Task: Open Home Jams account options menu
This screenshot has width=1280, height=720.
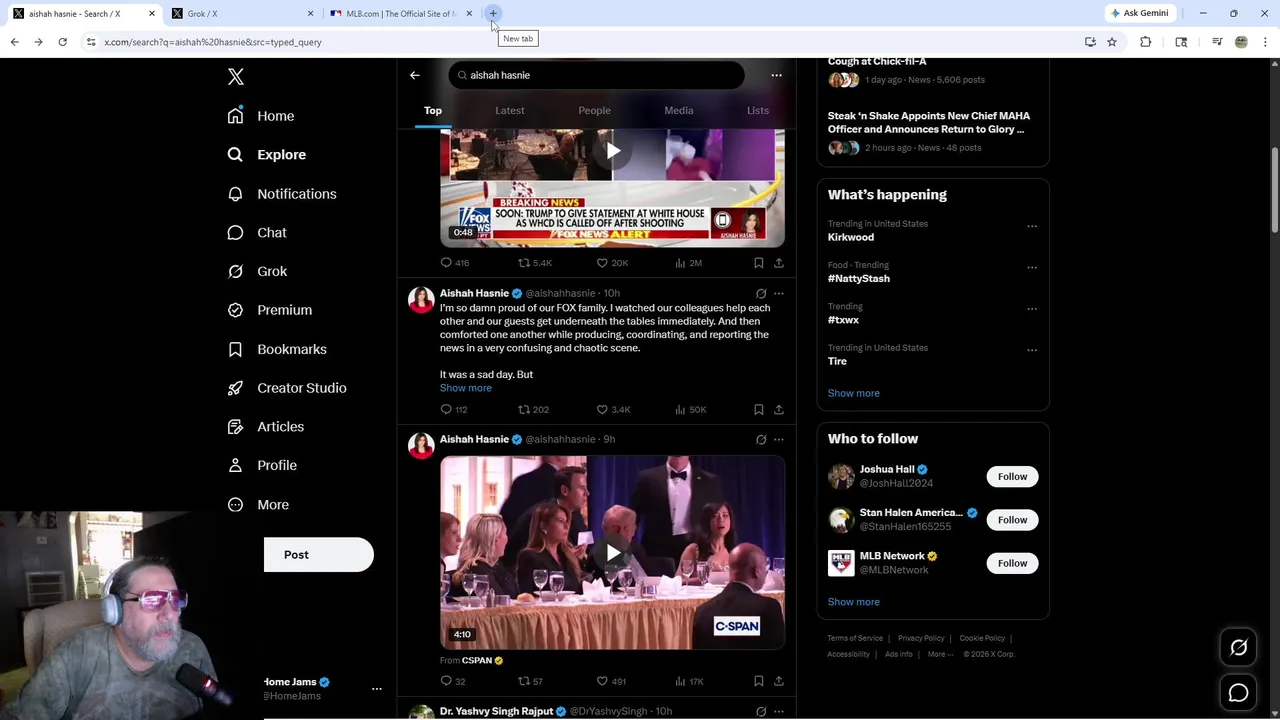Action: click(x=377, y=689)
